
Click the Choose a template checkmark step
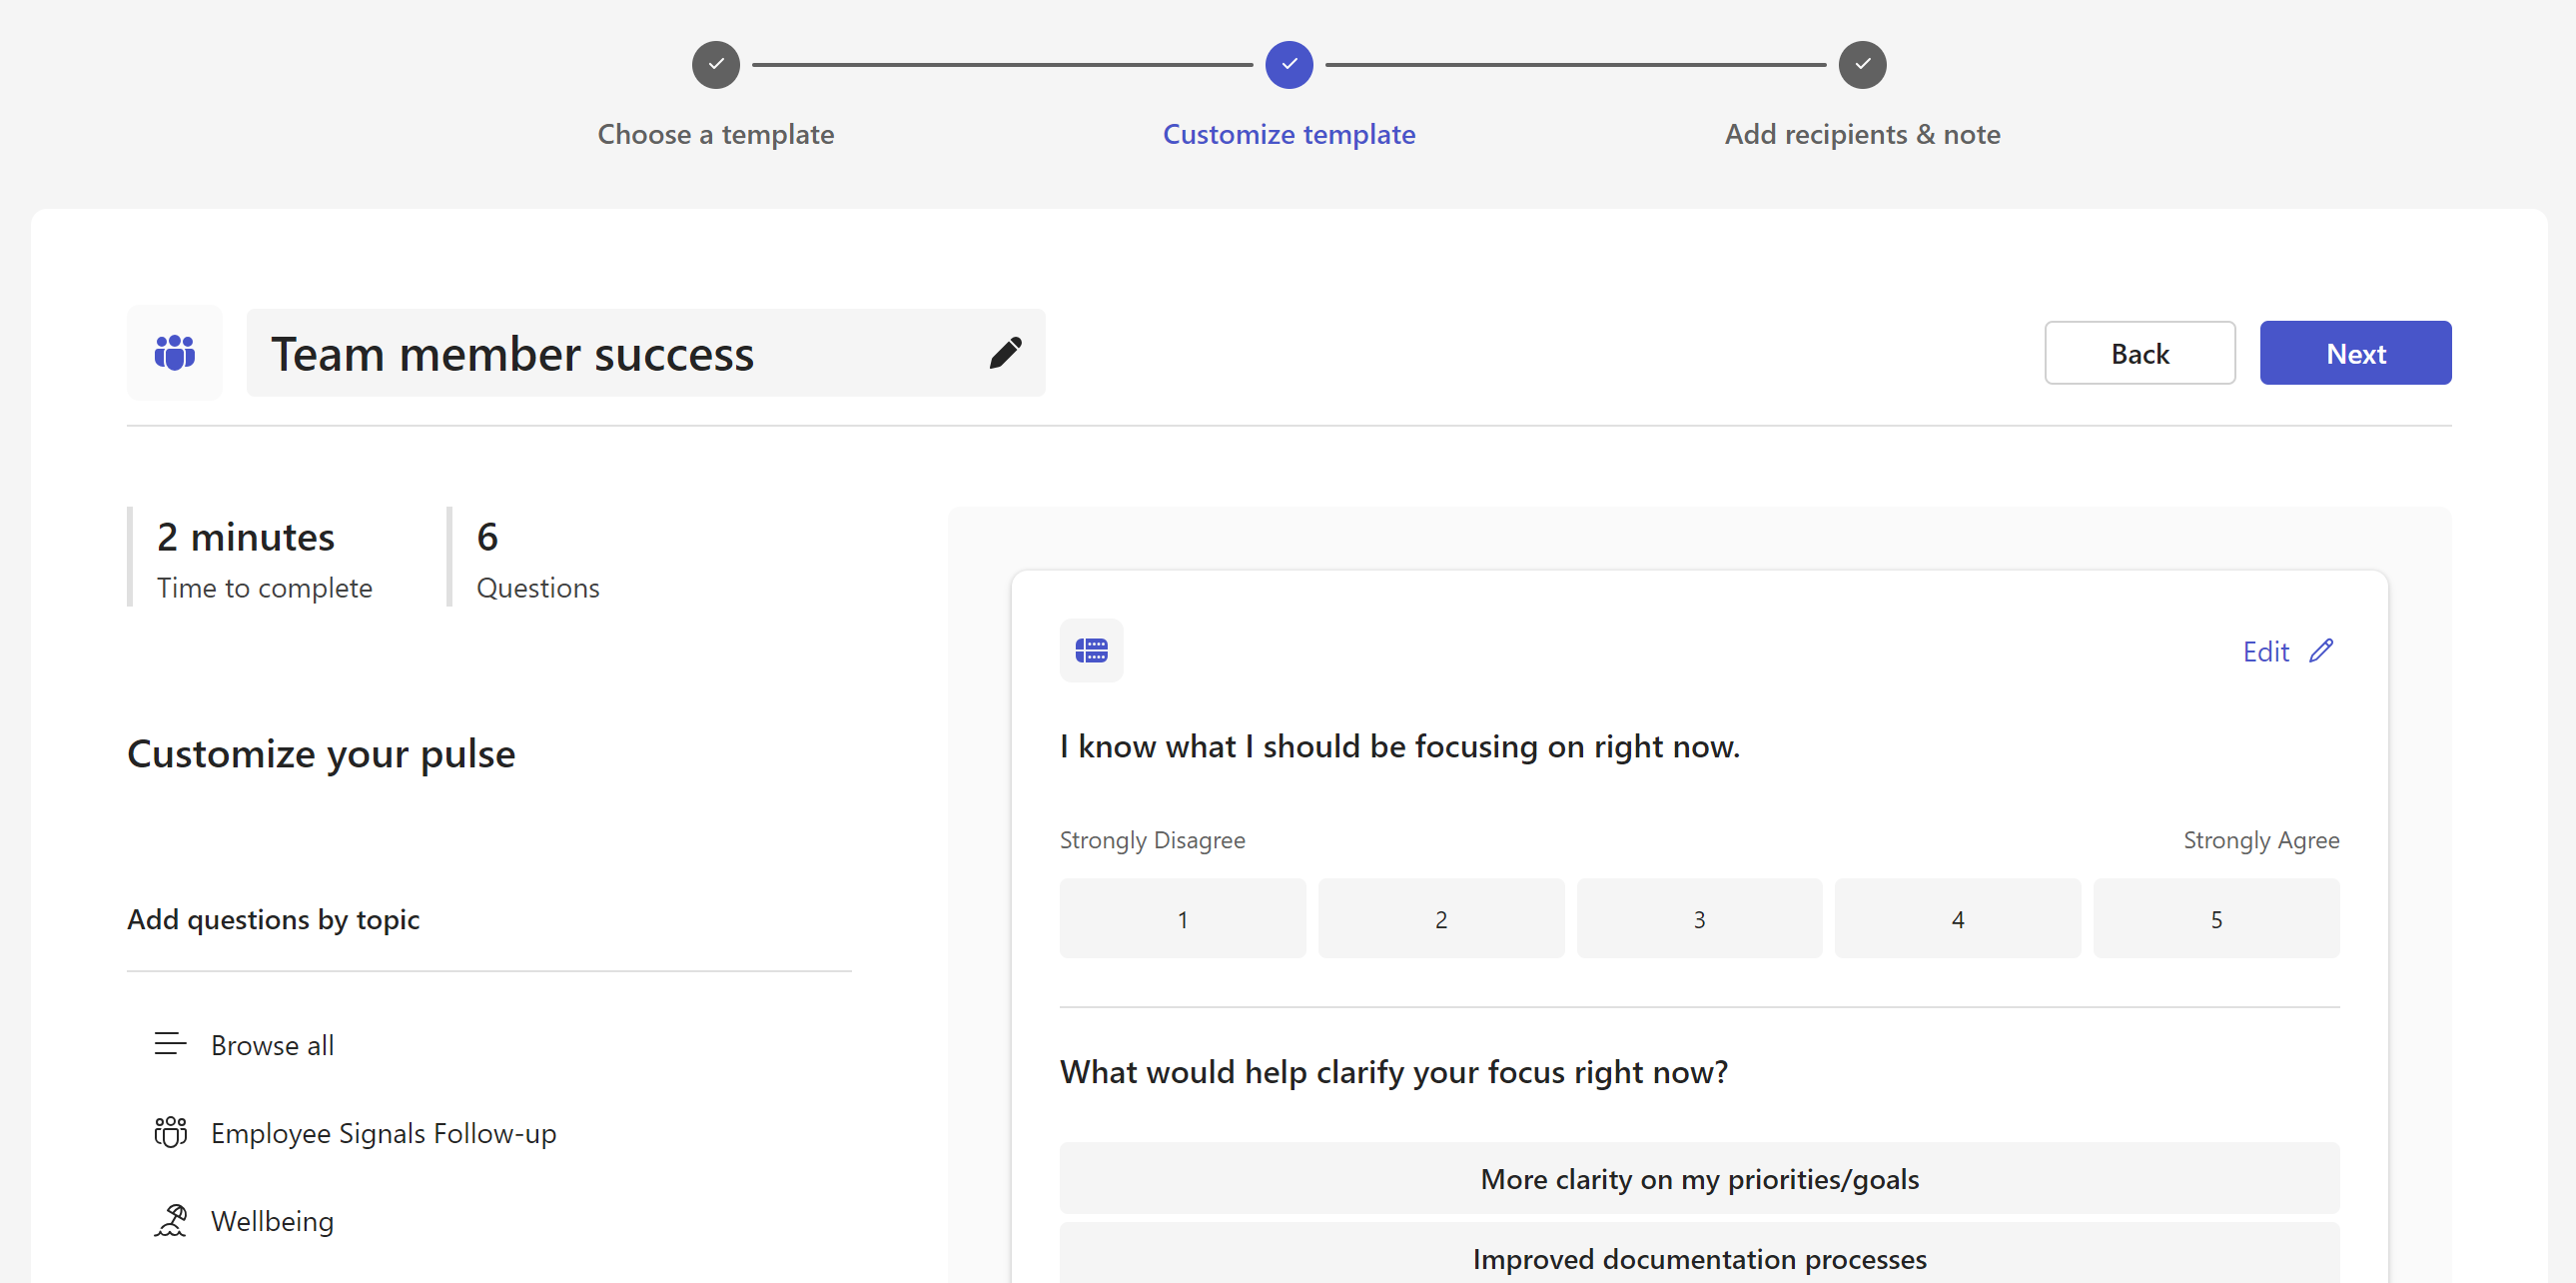(x=715, y=64)
